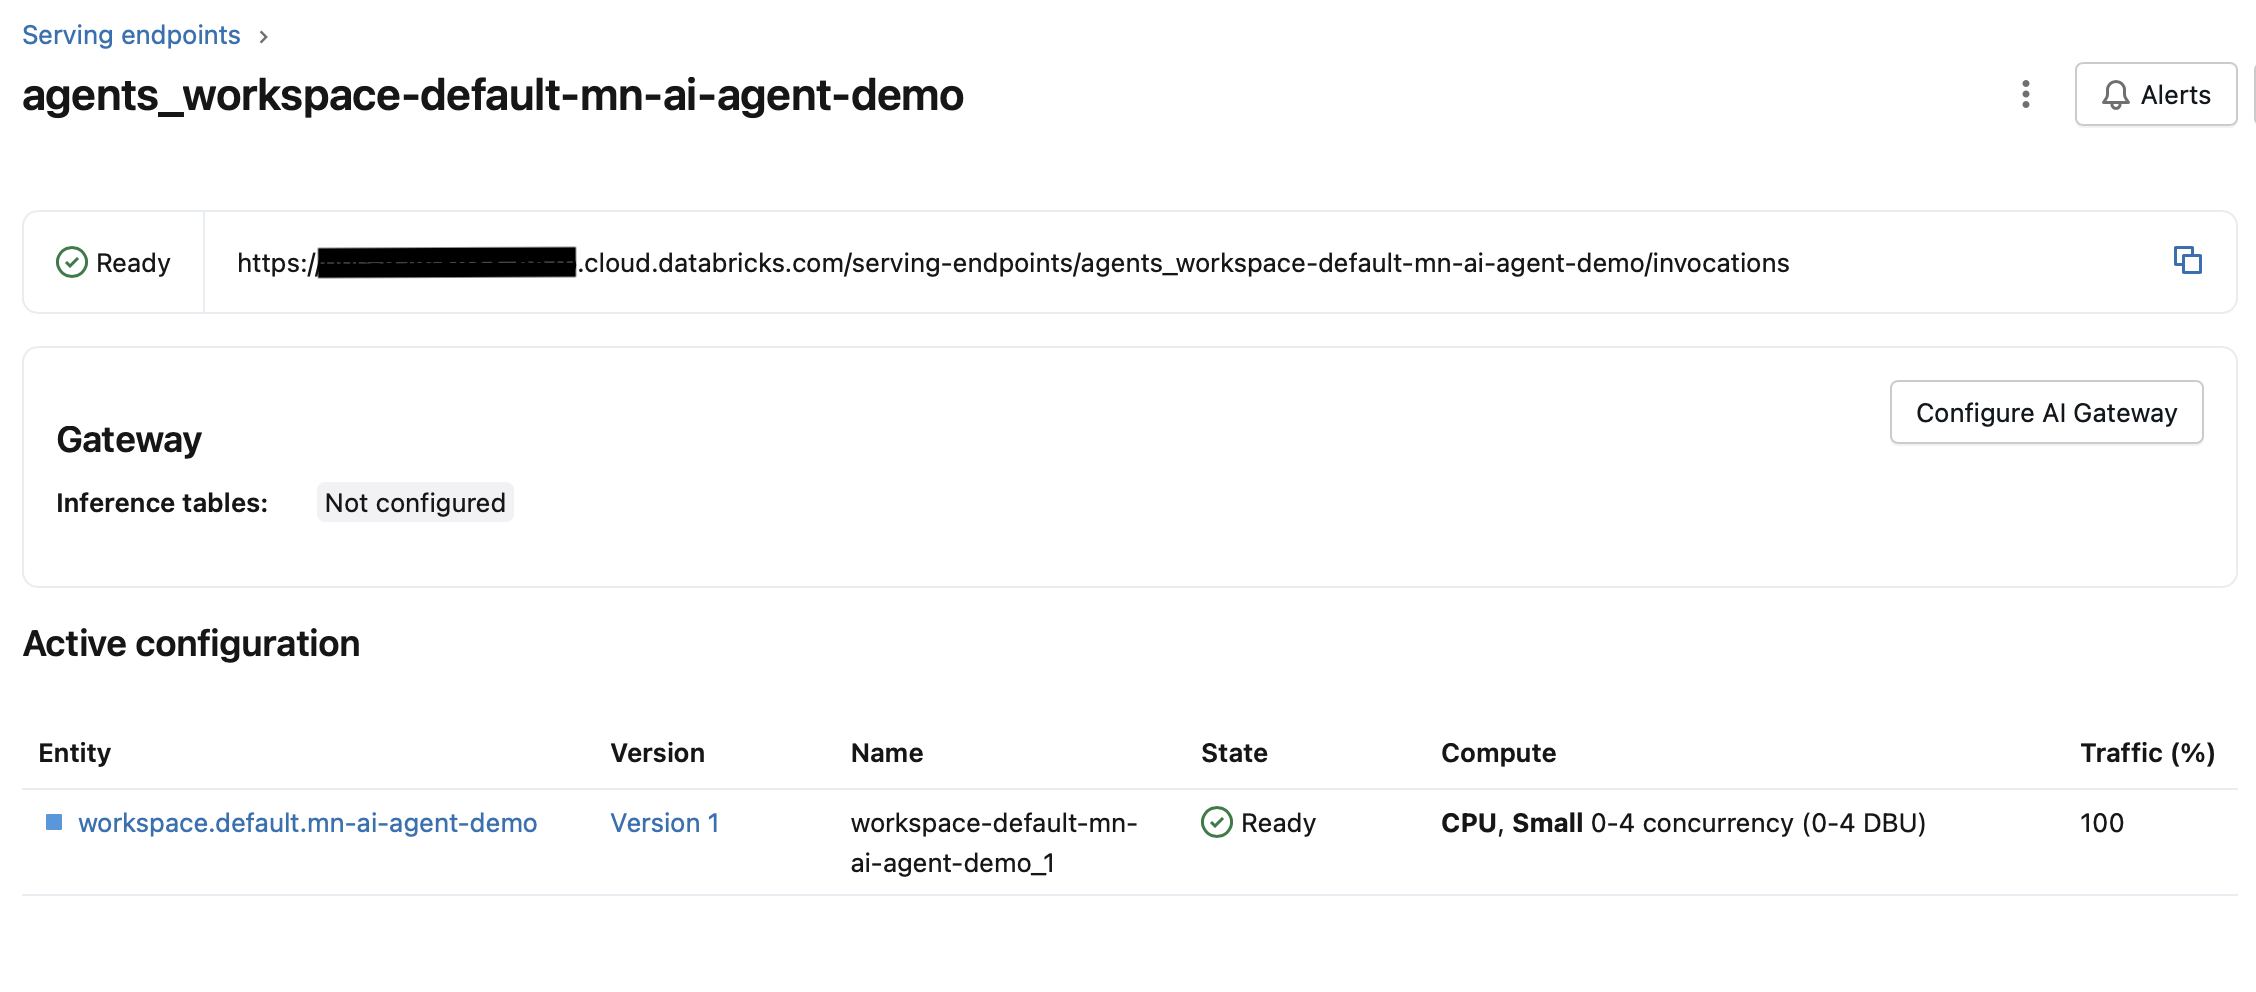Click the endpoint invocations URL text

1013,263
